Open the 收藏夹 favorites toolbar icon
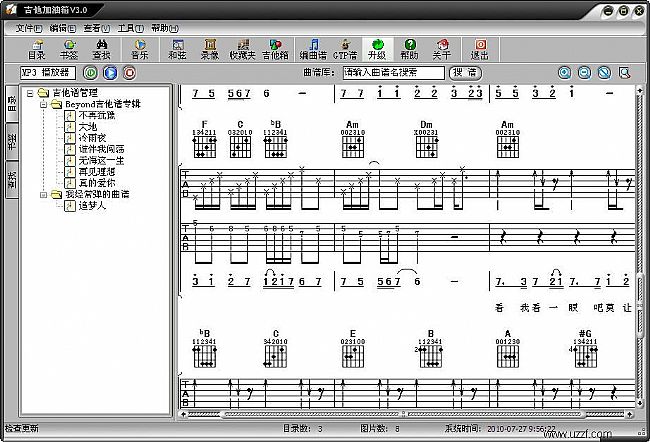Screen dimensions: 650x442 point(243,49)
